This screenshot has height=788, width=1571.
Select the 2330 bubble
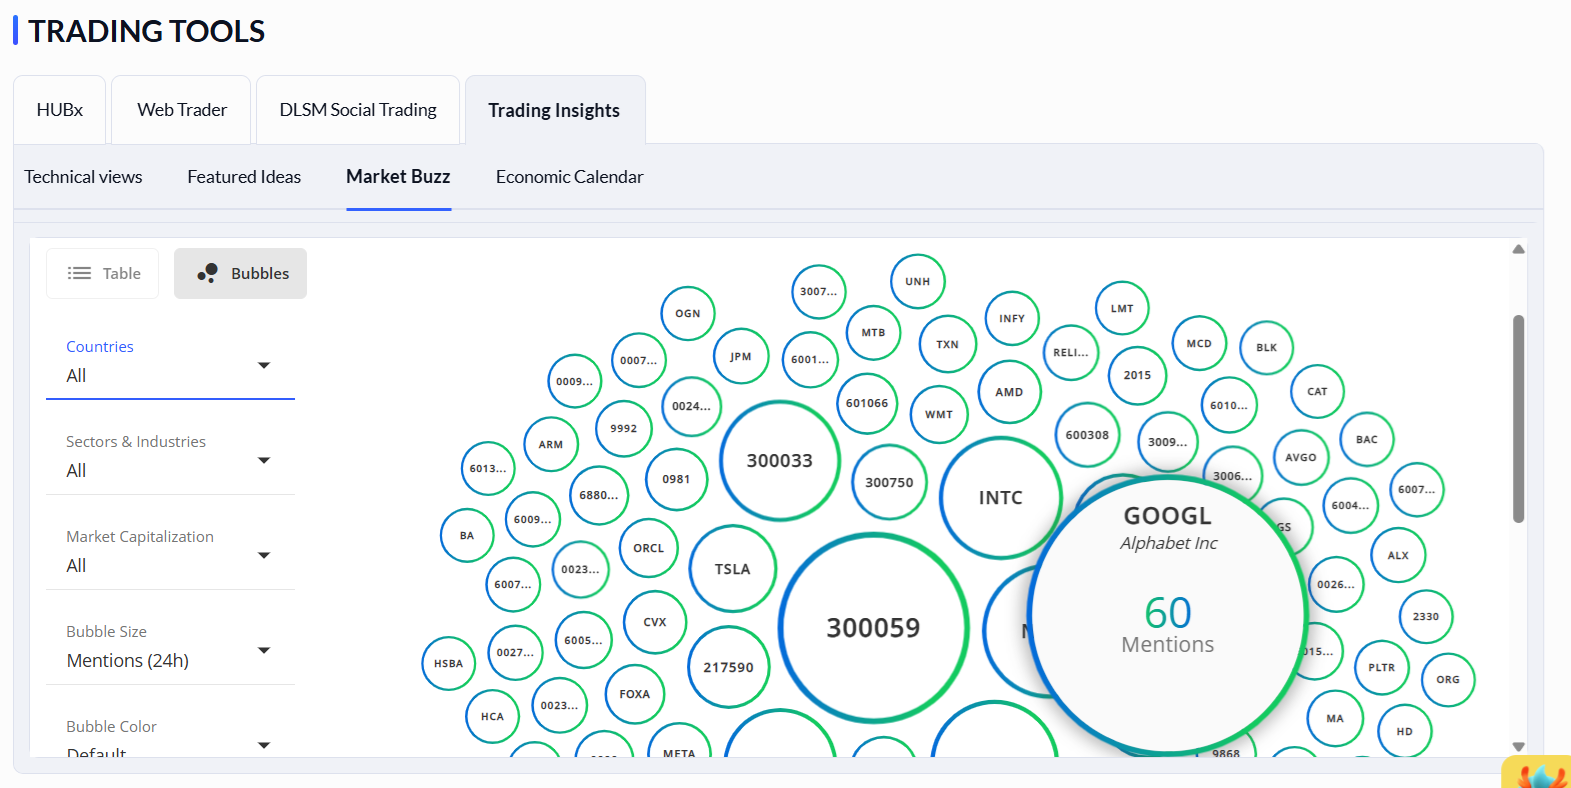click(1426, 616)
